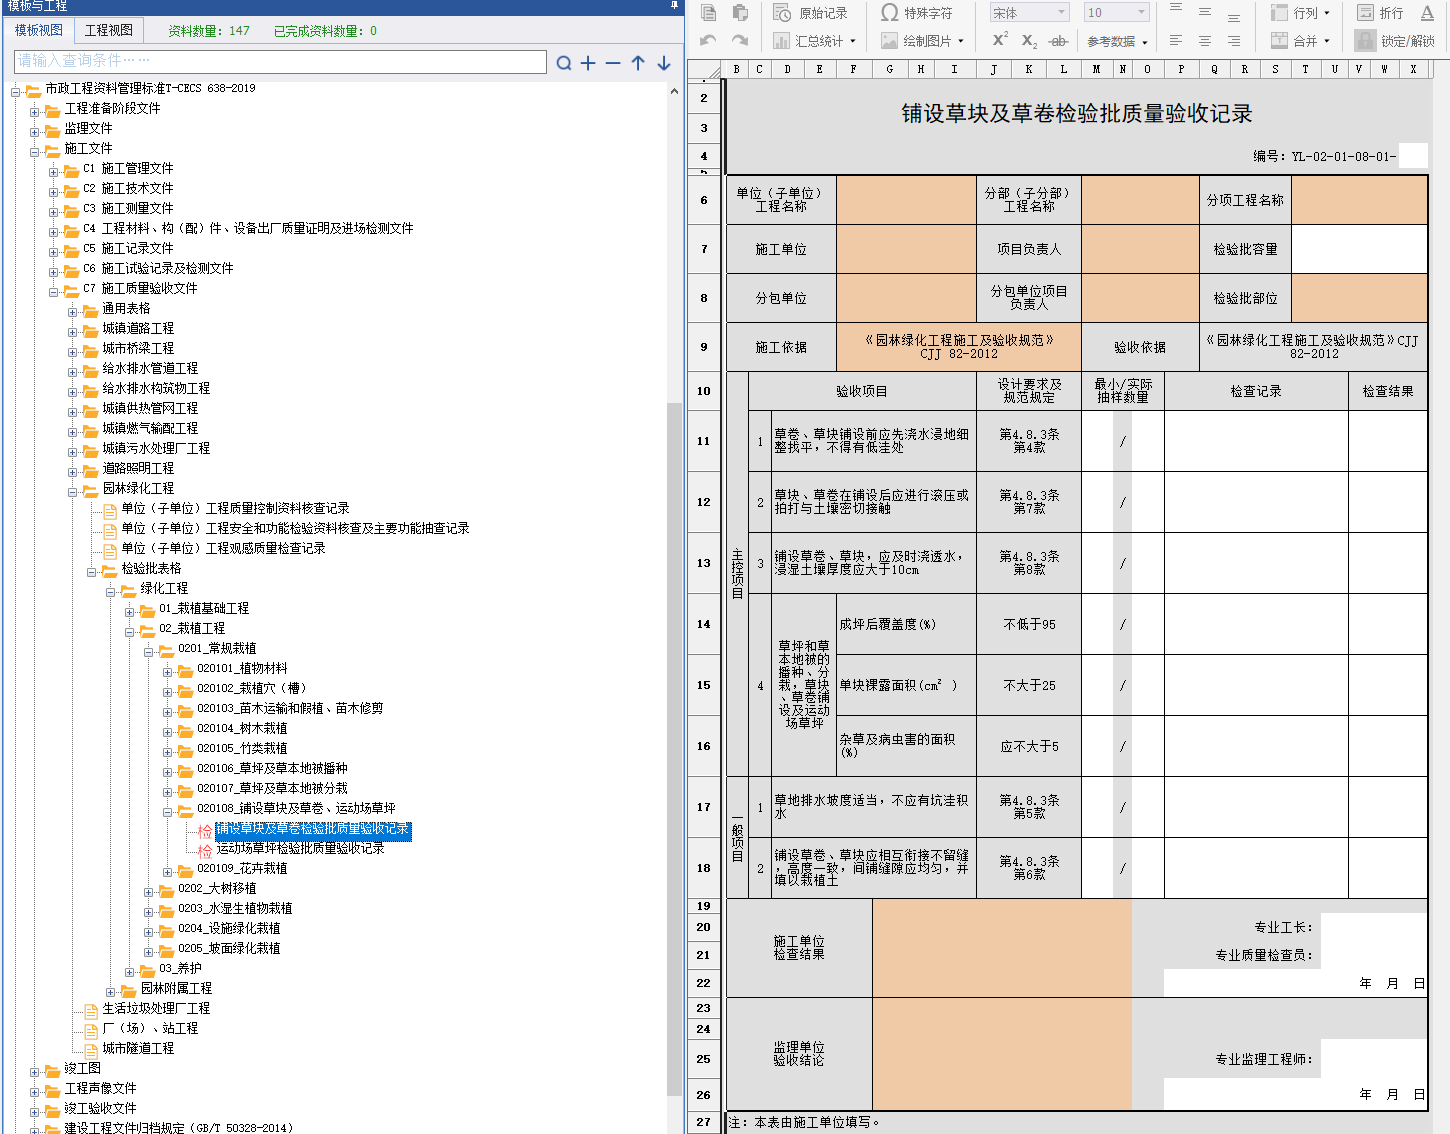Toggle strikethrough ab formatting
The image size is (1450, 1134).
pos(1059,41)
